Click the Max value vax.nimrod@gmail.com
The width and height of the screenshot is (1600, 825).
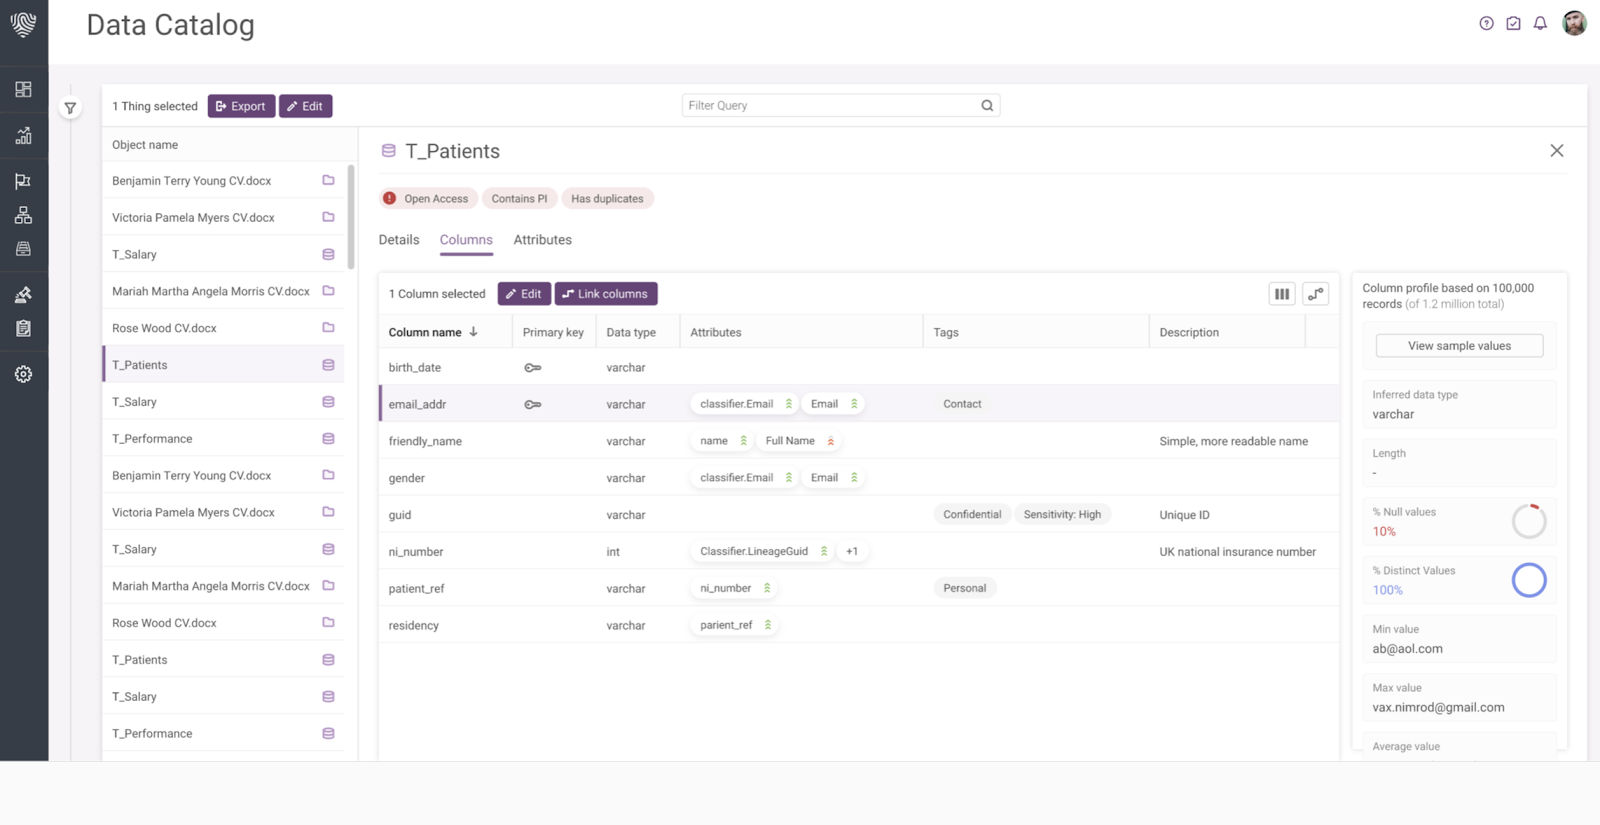click(1438, 707)
